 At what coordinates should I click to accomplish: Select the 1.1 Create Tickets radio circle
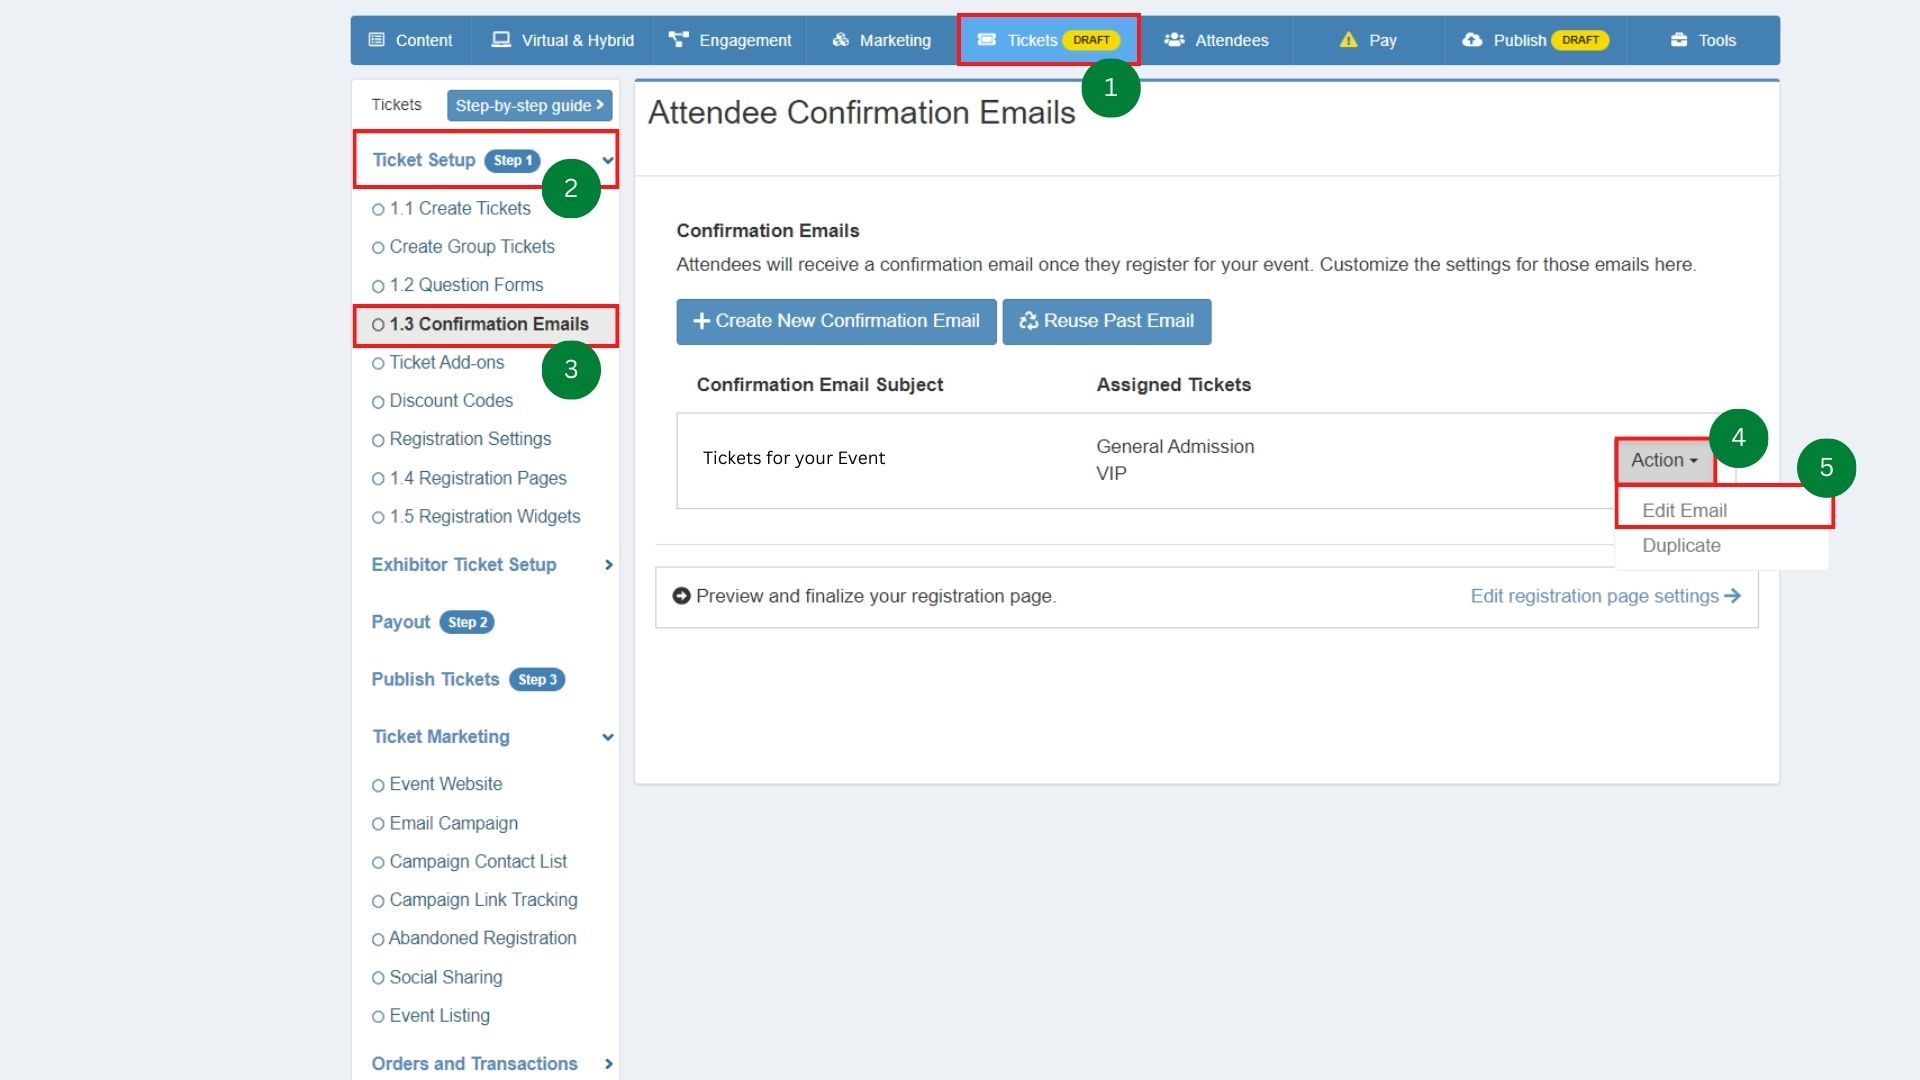(378, 208)
